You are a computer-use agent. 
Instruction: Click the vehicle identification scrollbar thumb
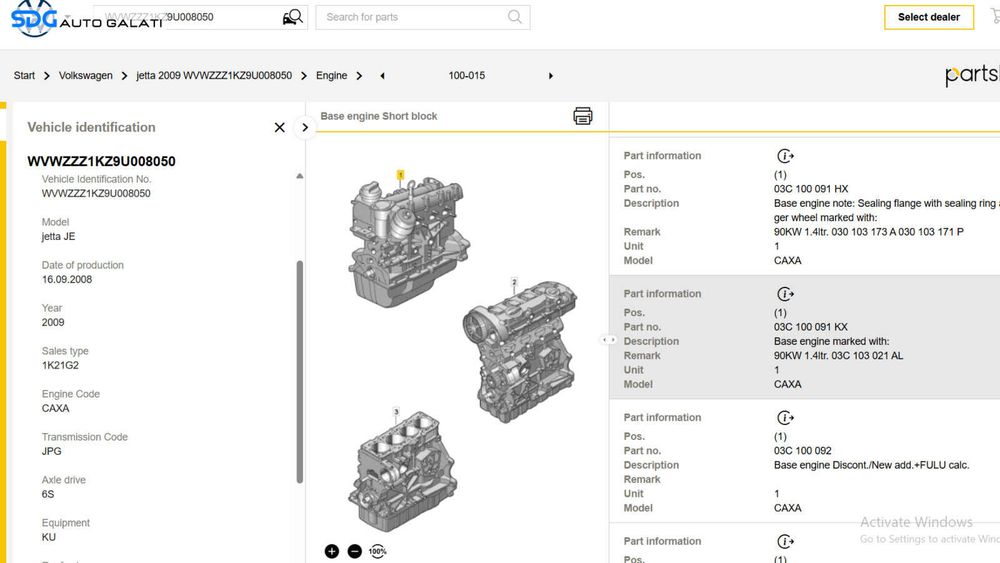[x=300, y=372]
